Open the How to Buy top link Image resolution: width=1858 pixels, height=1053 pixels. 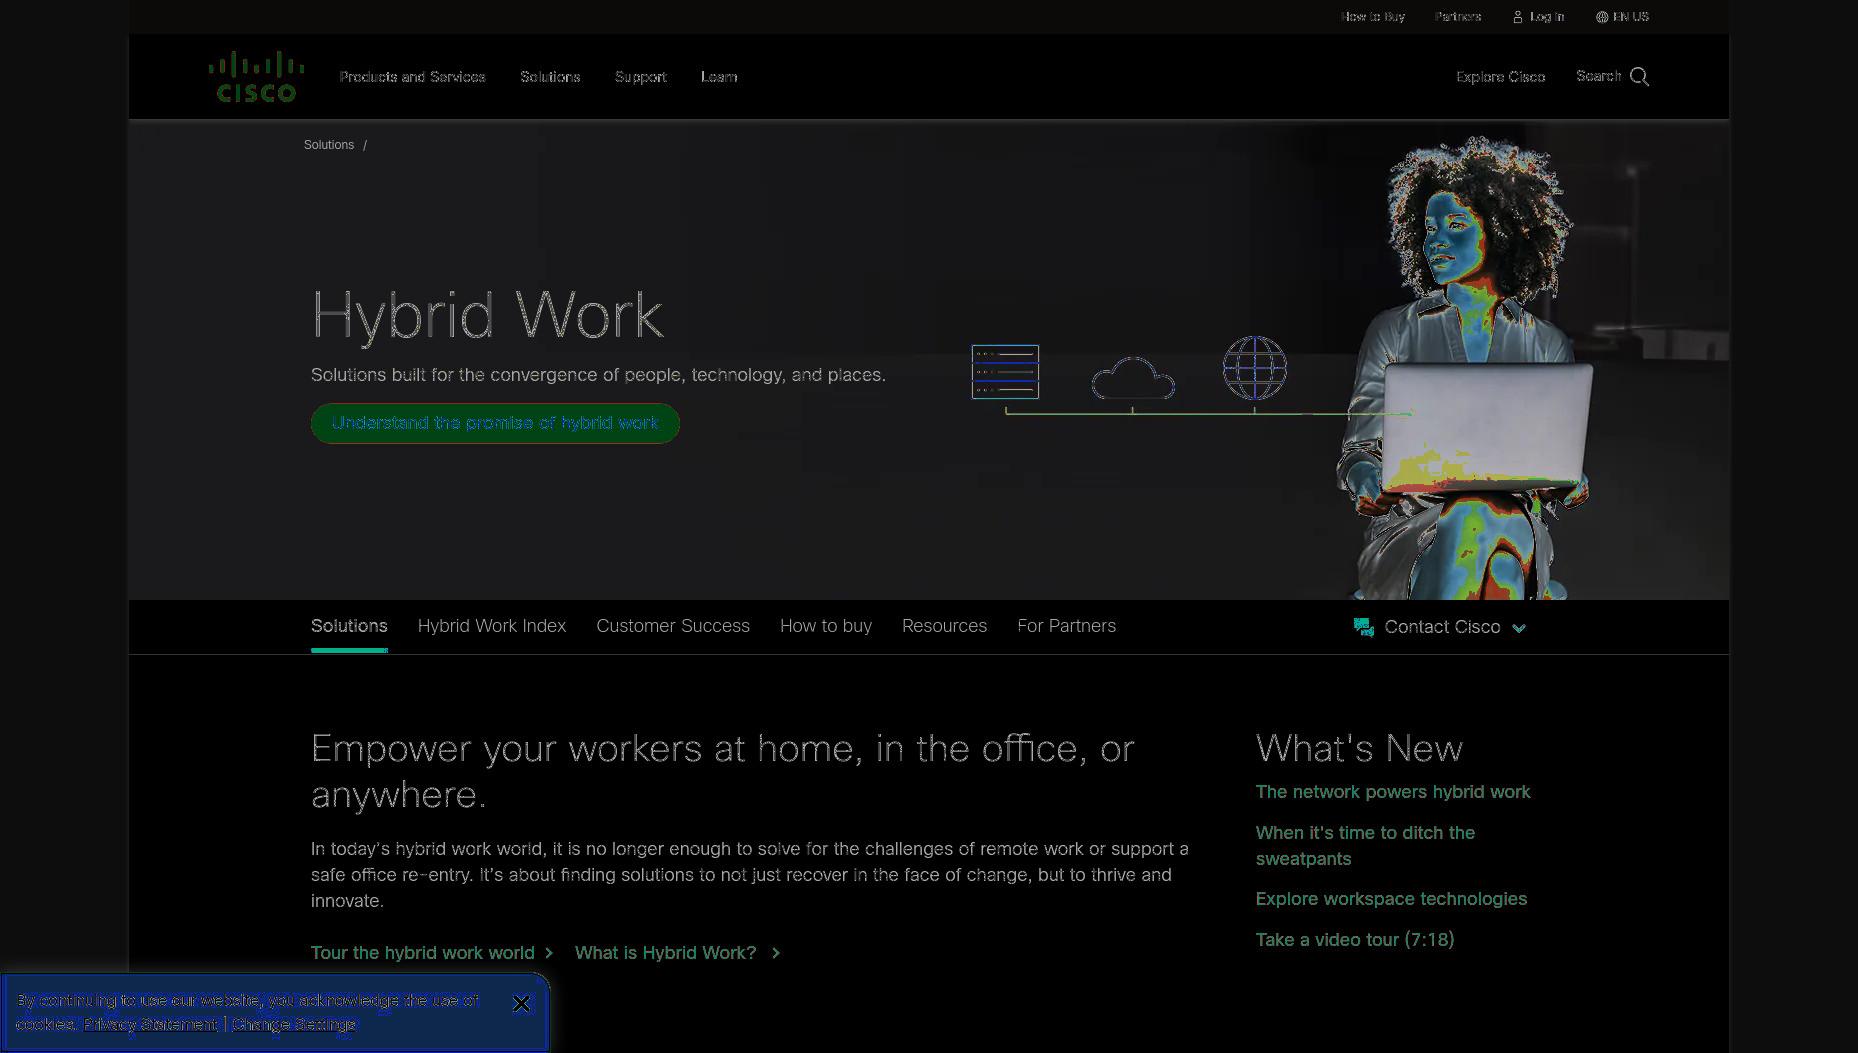tap(1372, 17)
